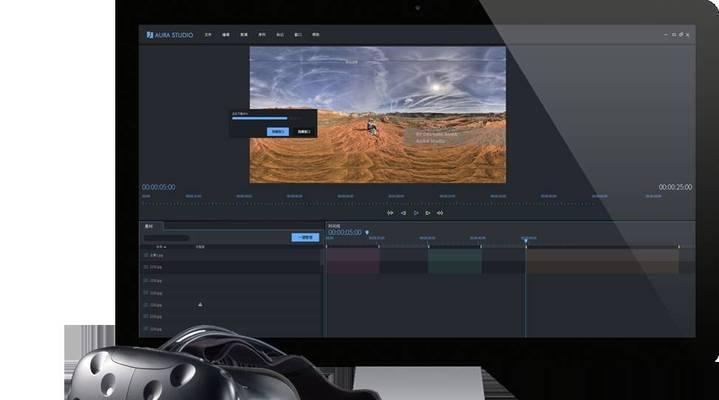Select the pink clip on the timeline
Screen dimensions: 719x400
tap(353, 260)
